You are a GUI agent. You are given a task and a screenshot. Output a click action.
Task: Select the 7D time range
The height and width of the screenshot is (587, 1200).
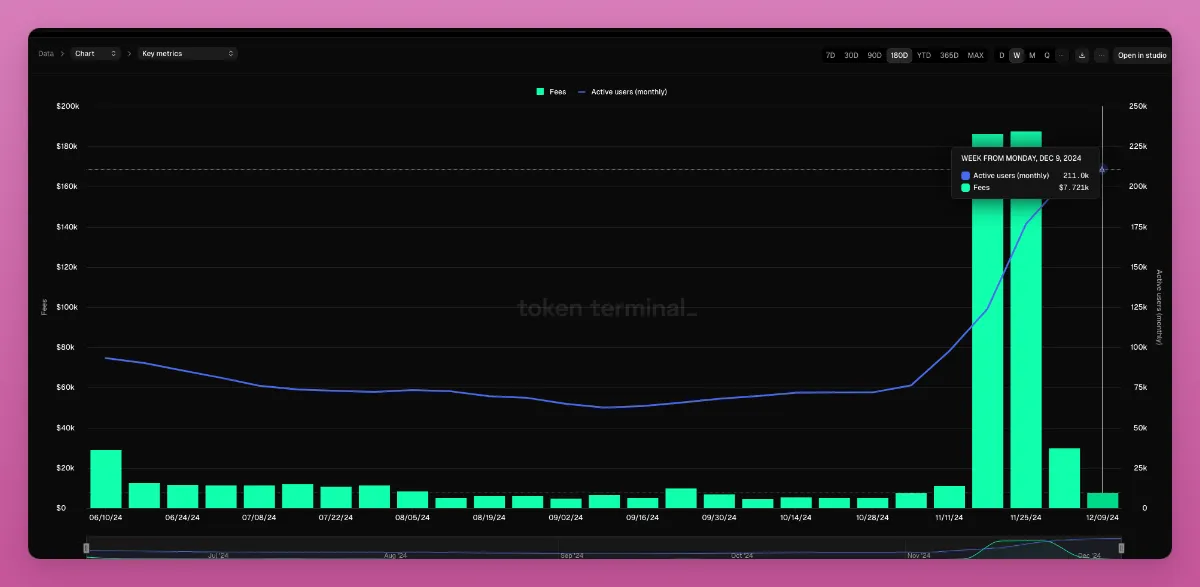click(x=830, y=55)
